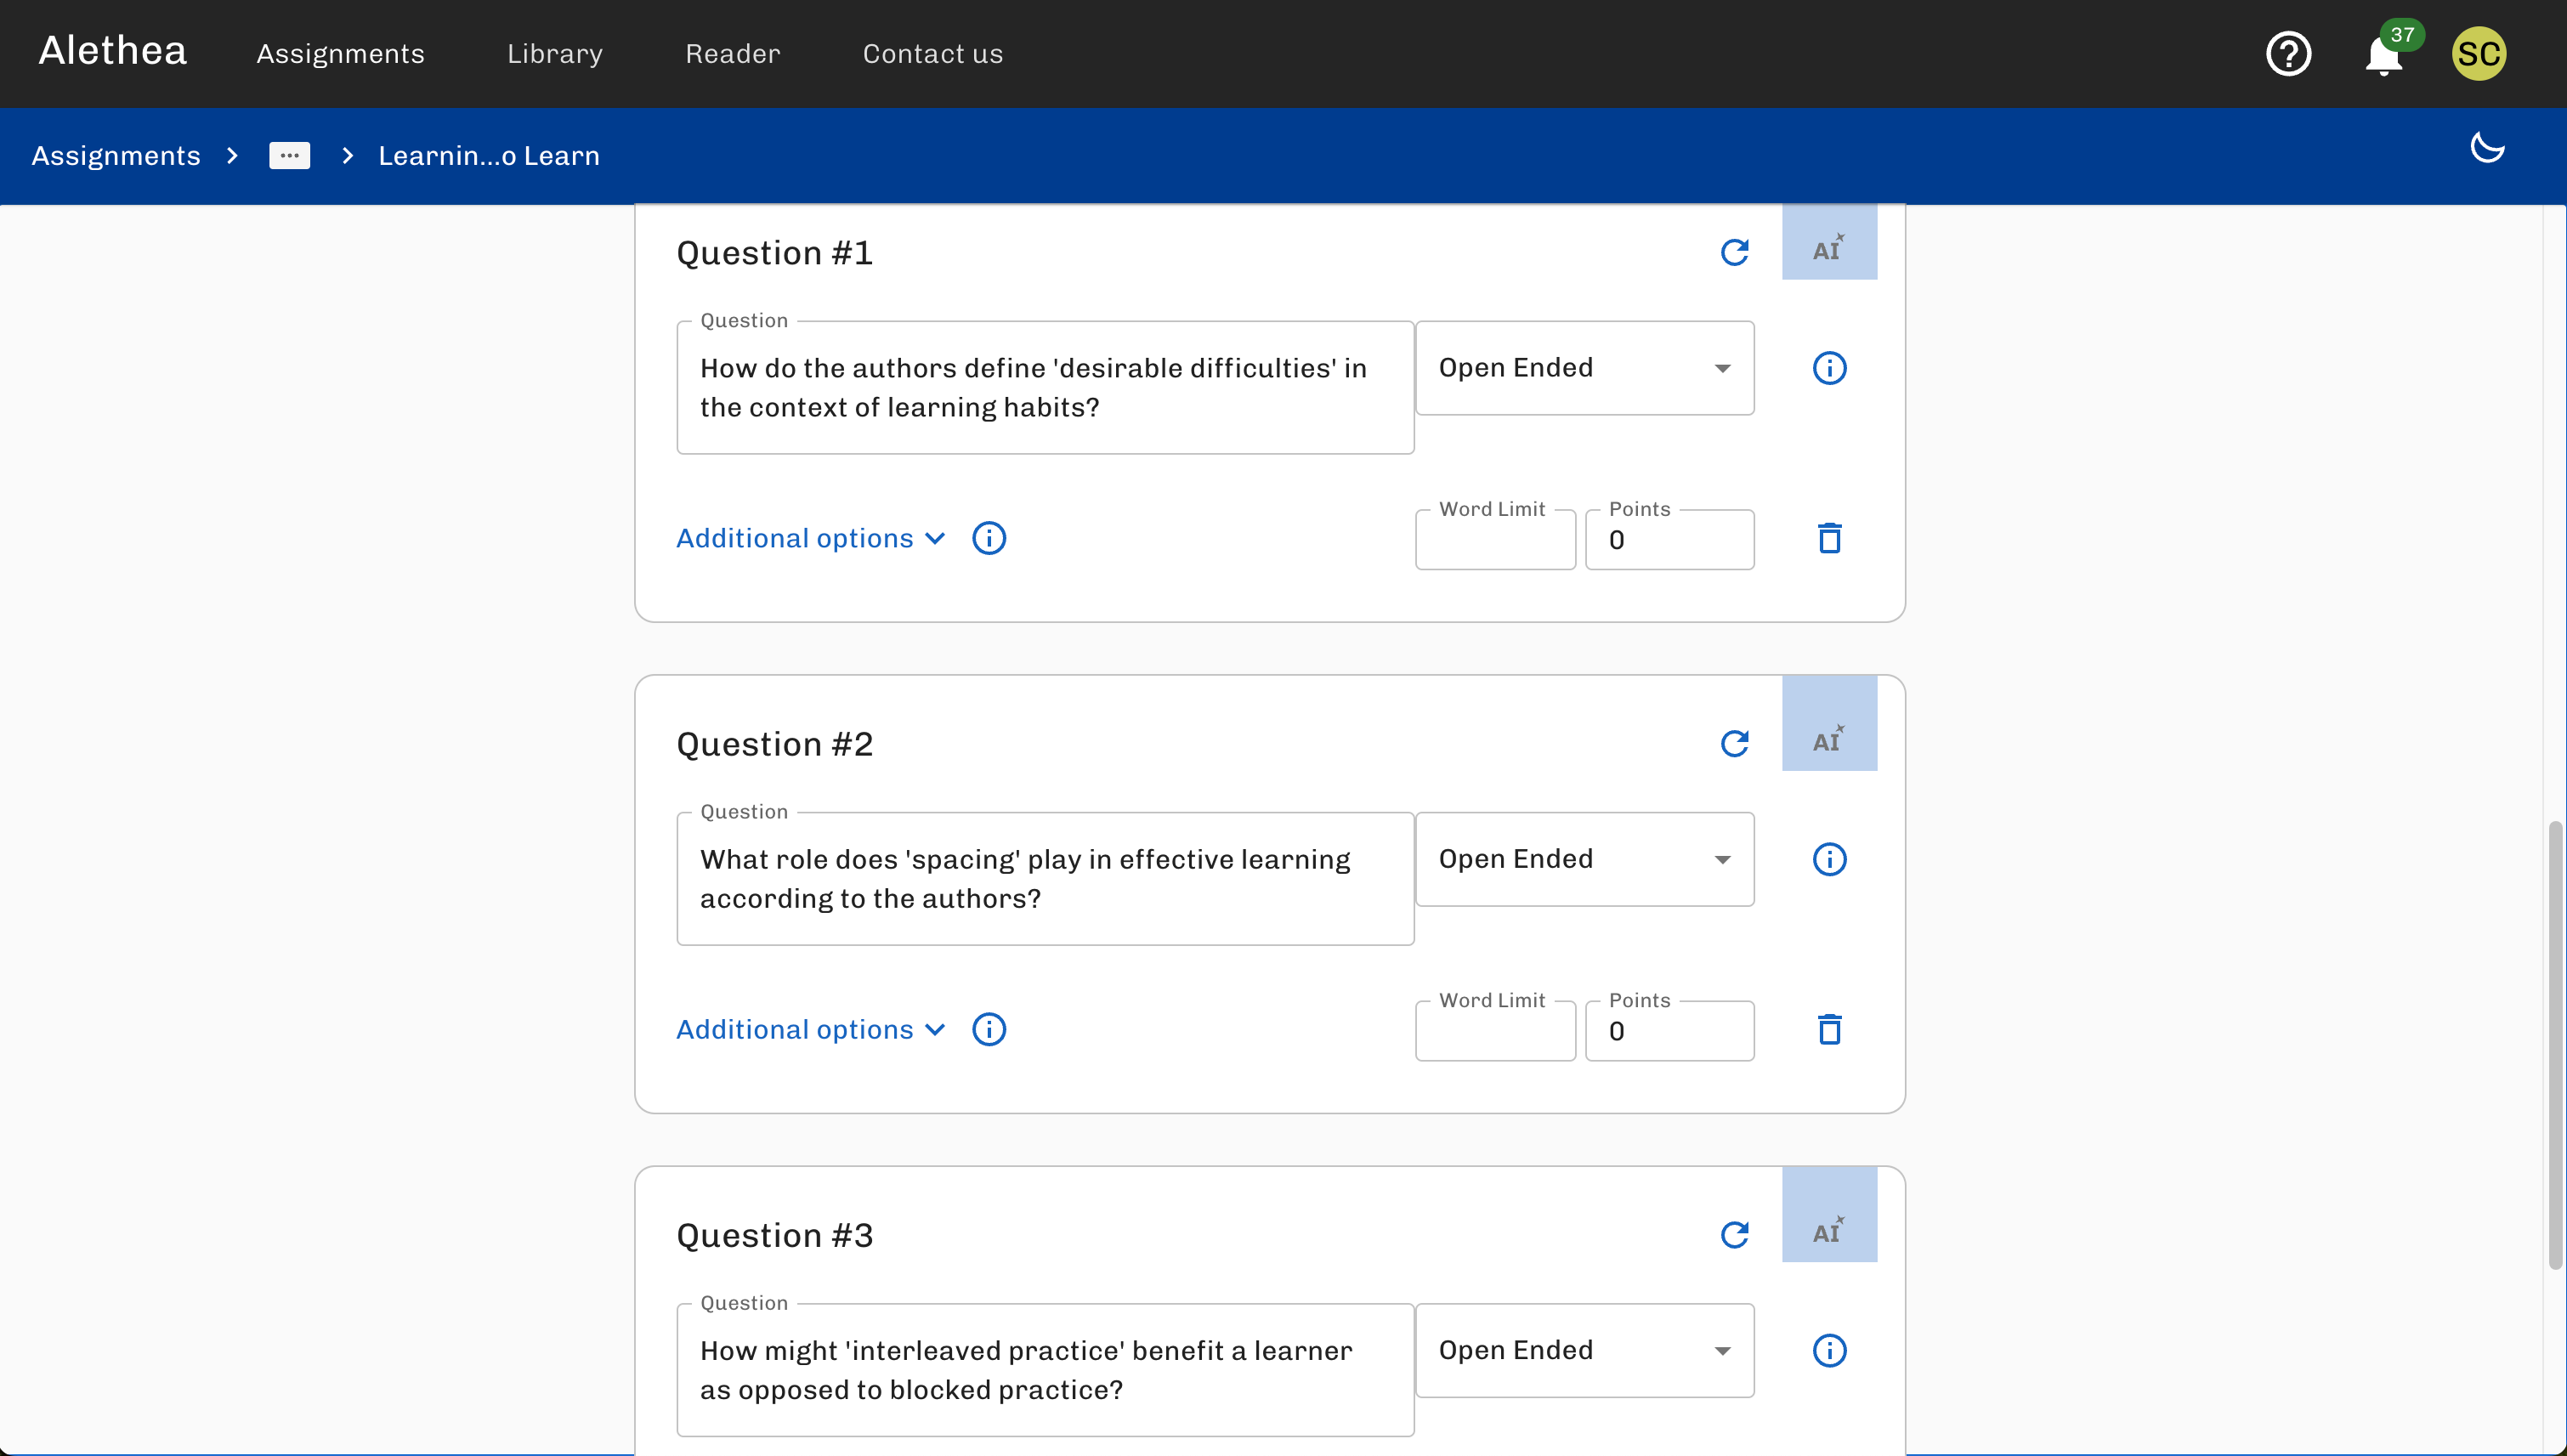2567x1456 pixels.
Task: Expand the collapsed breadcrumb ellipsis
Action: [289, 156]
